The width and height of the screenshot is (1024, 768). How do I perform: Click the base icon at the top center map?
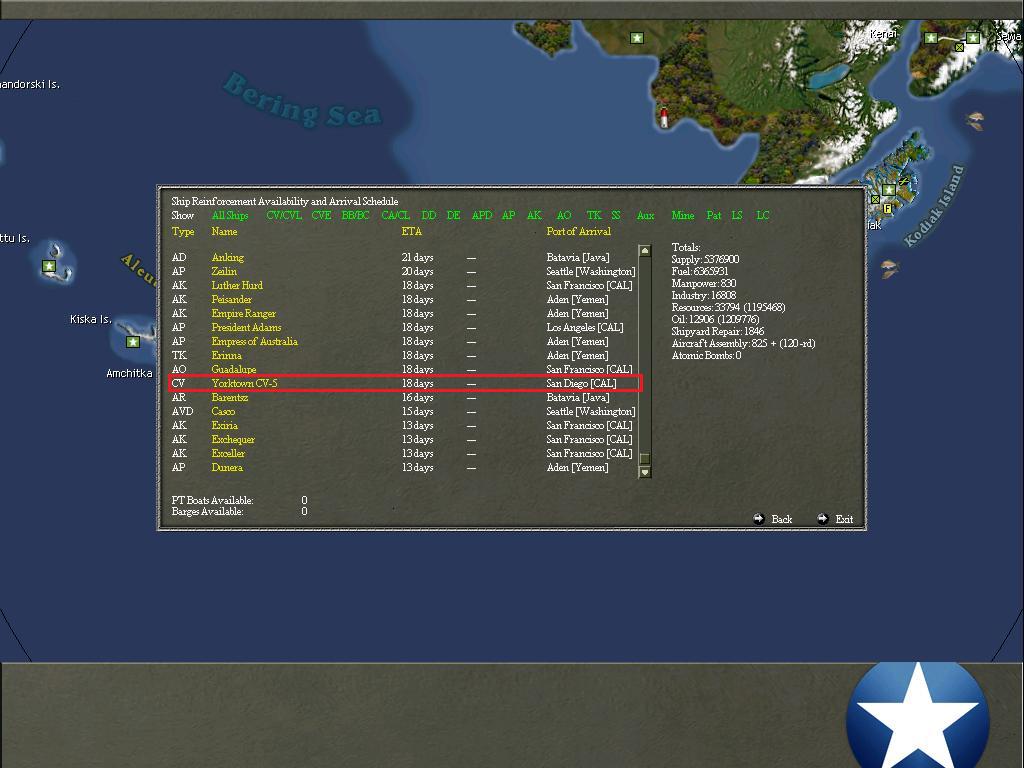pyautogui.click(x=636, y=37)
